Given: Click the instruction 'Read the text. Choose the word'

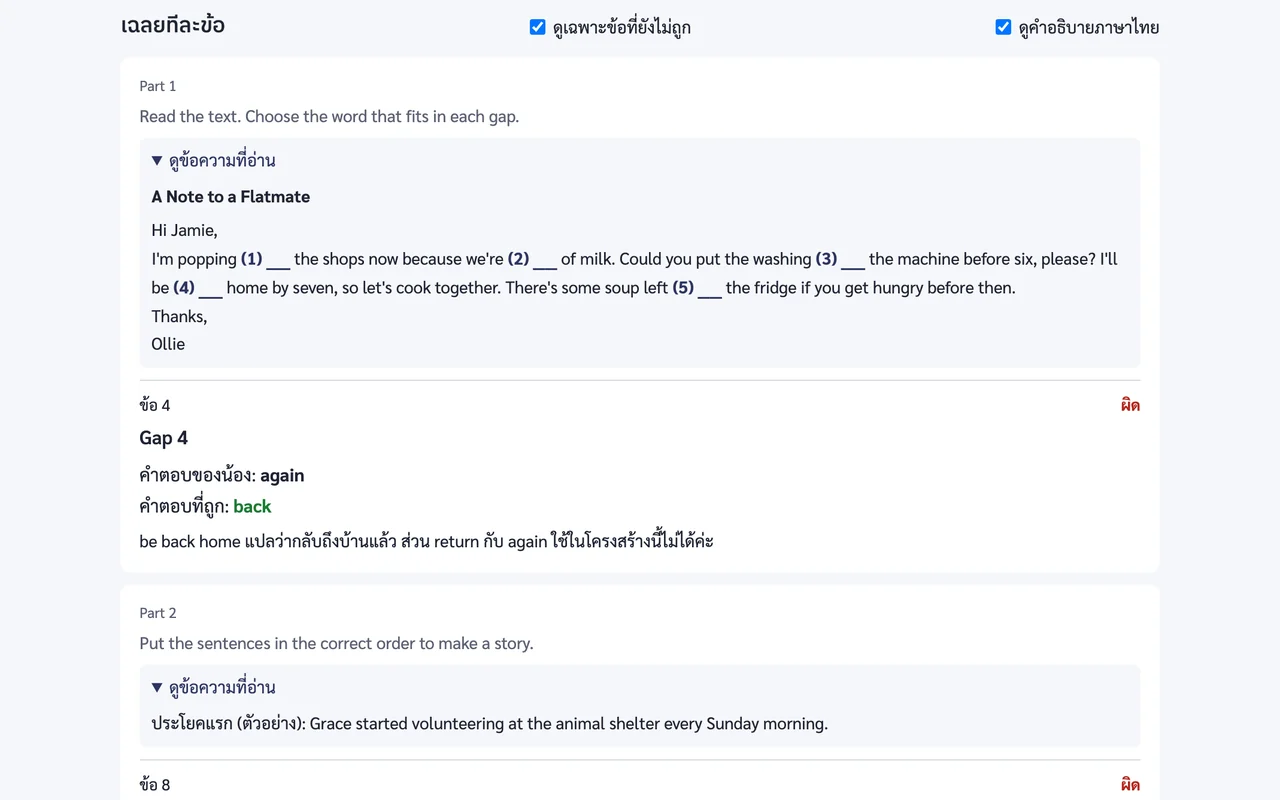Looking at the screenshot, I should [329, 116].
